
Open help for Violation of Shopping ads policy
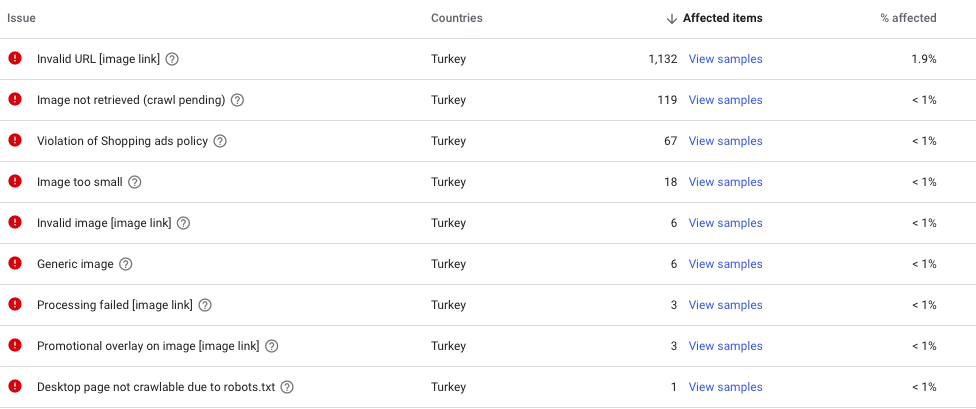220,141
